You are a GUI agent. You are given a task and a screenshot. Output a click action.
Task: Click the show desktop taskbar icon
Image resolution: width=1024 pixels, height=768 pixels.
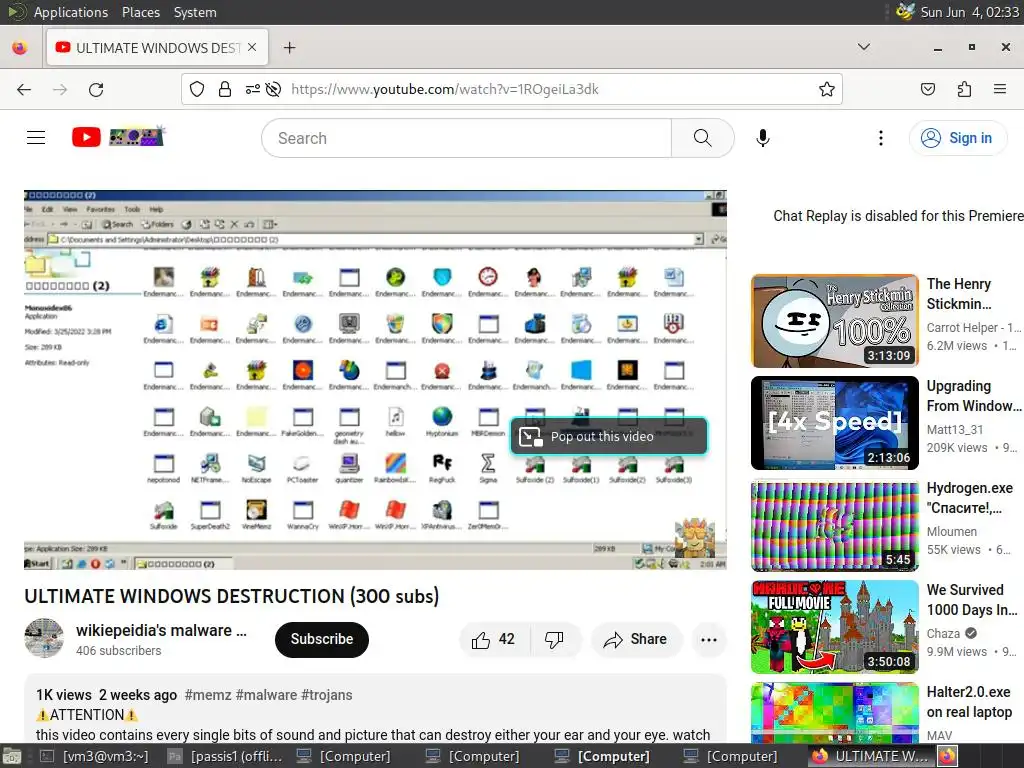pos(13,756)
